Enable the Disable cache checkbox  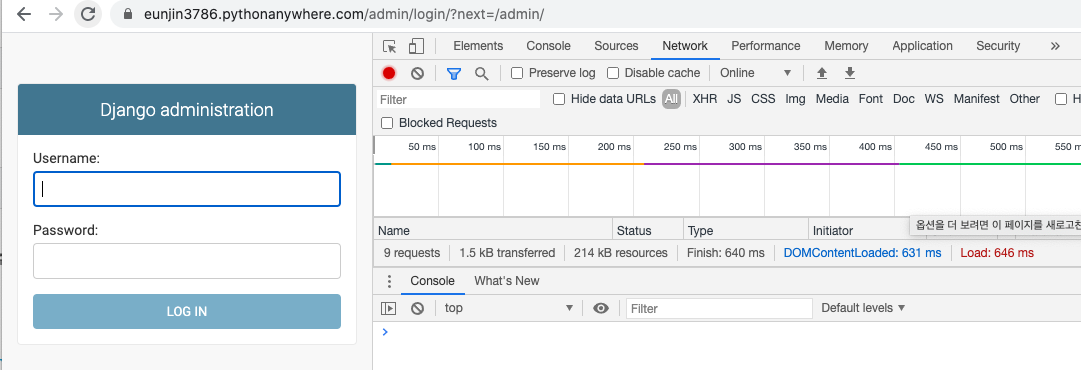click(x=612, y=73)
